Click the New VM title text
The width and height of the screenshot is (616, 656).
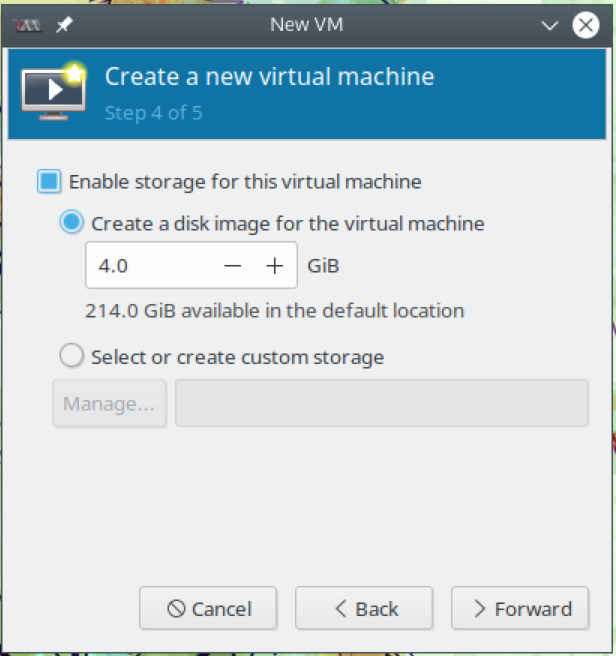tap(307, 25)
